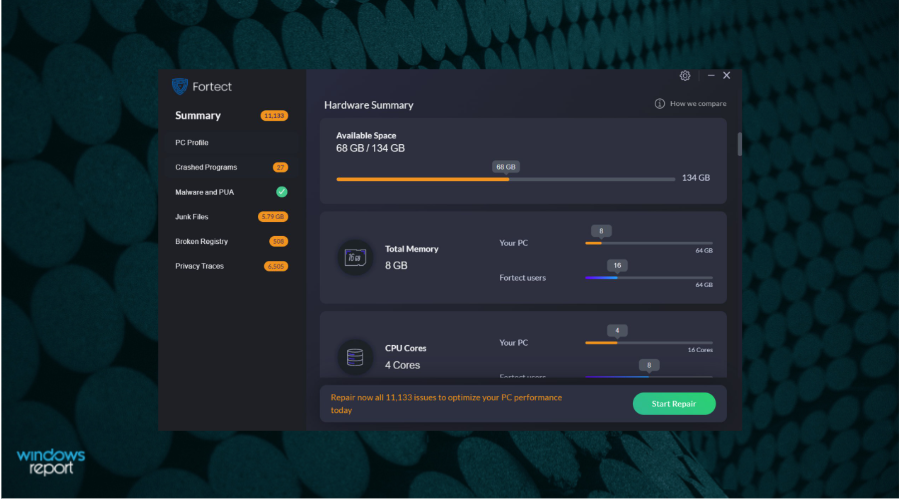This screenshot has height=500, width=900.
Task: Close the Fortect window
Action: (727, 76)
